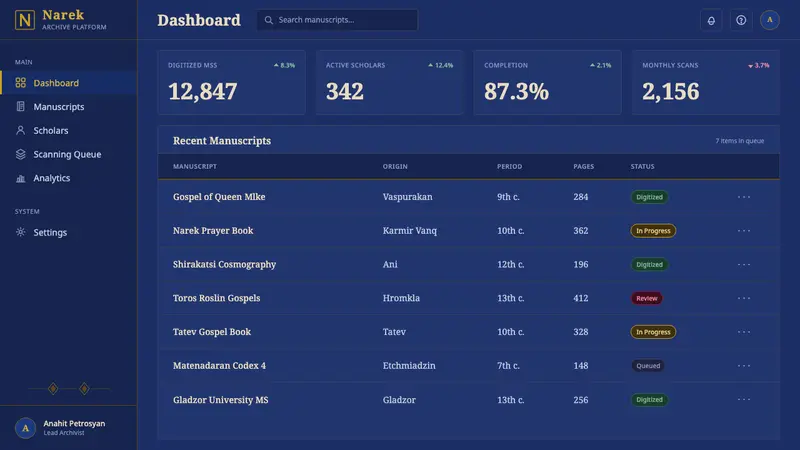Click In Progress badge for Narek Prayer Book
800x450 pixels.
653,231
